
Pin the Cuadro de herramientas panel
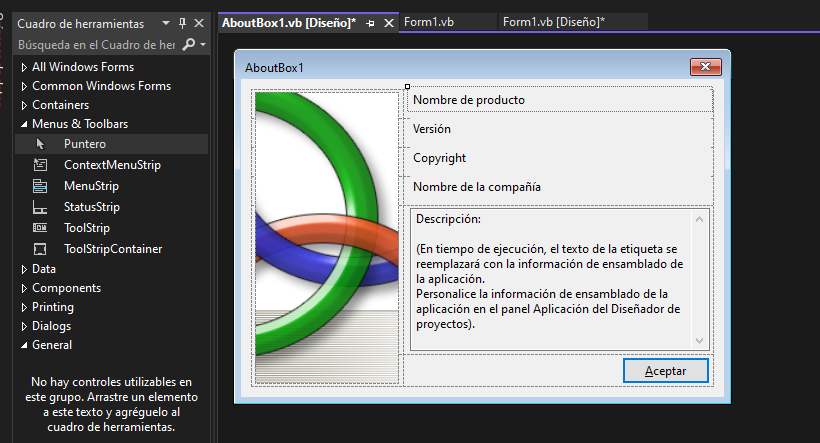(182, 23)
